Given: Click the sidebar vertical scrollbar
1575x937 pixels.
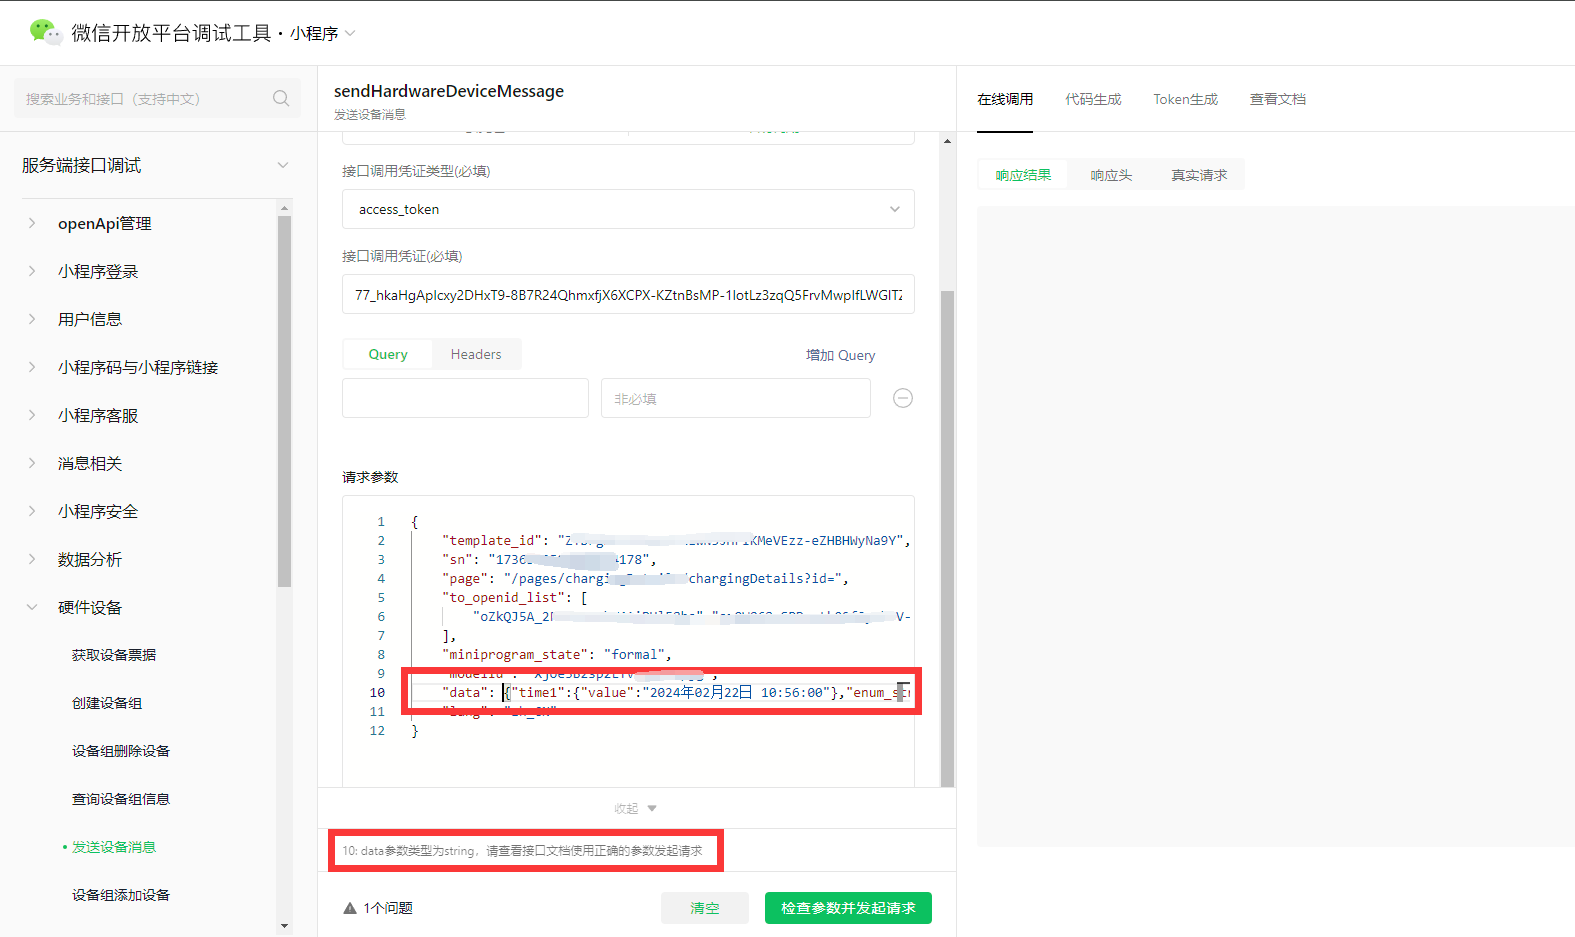Looking at the screenshot, I should (285, 400).
